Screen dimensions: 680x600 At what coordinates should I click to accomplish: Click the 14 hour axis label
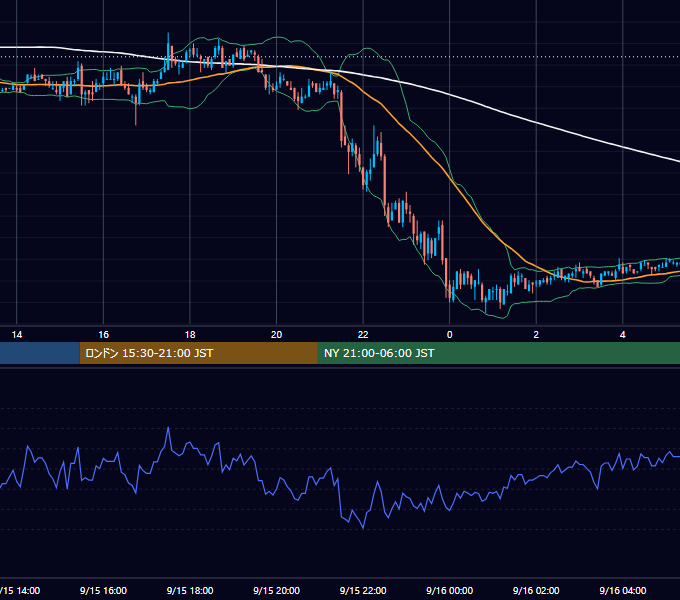tap(16, 335)
